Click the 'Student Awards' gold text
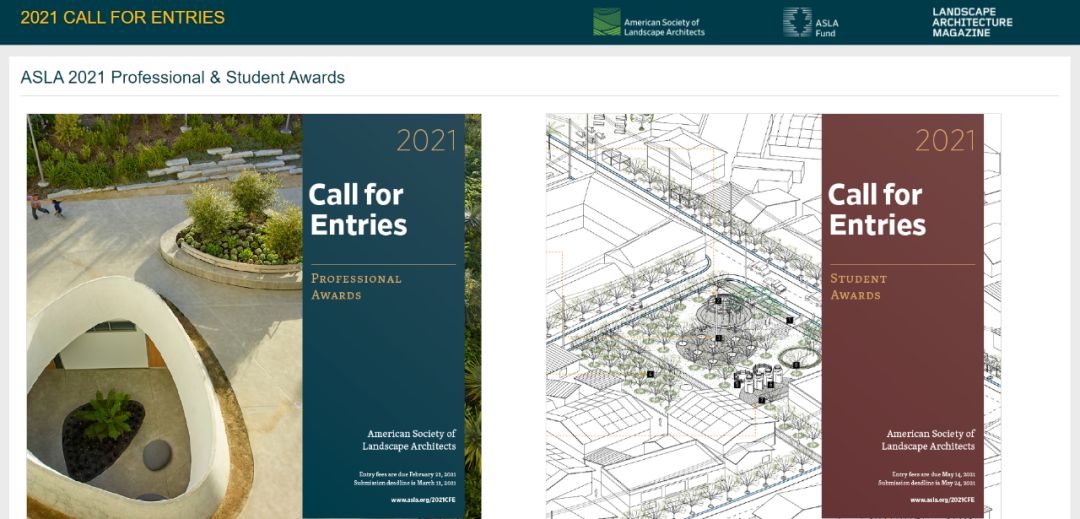The image size is (1080, 519). pyautogui.click(x=858, y=287)
